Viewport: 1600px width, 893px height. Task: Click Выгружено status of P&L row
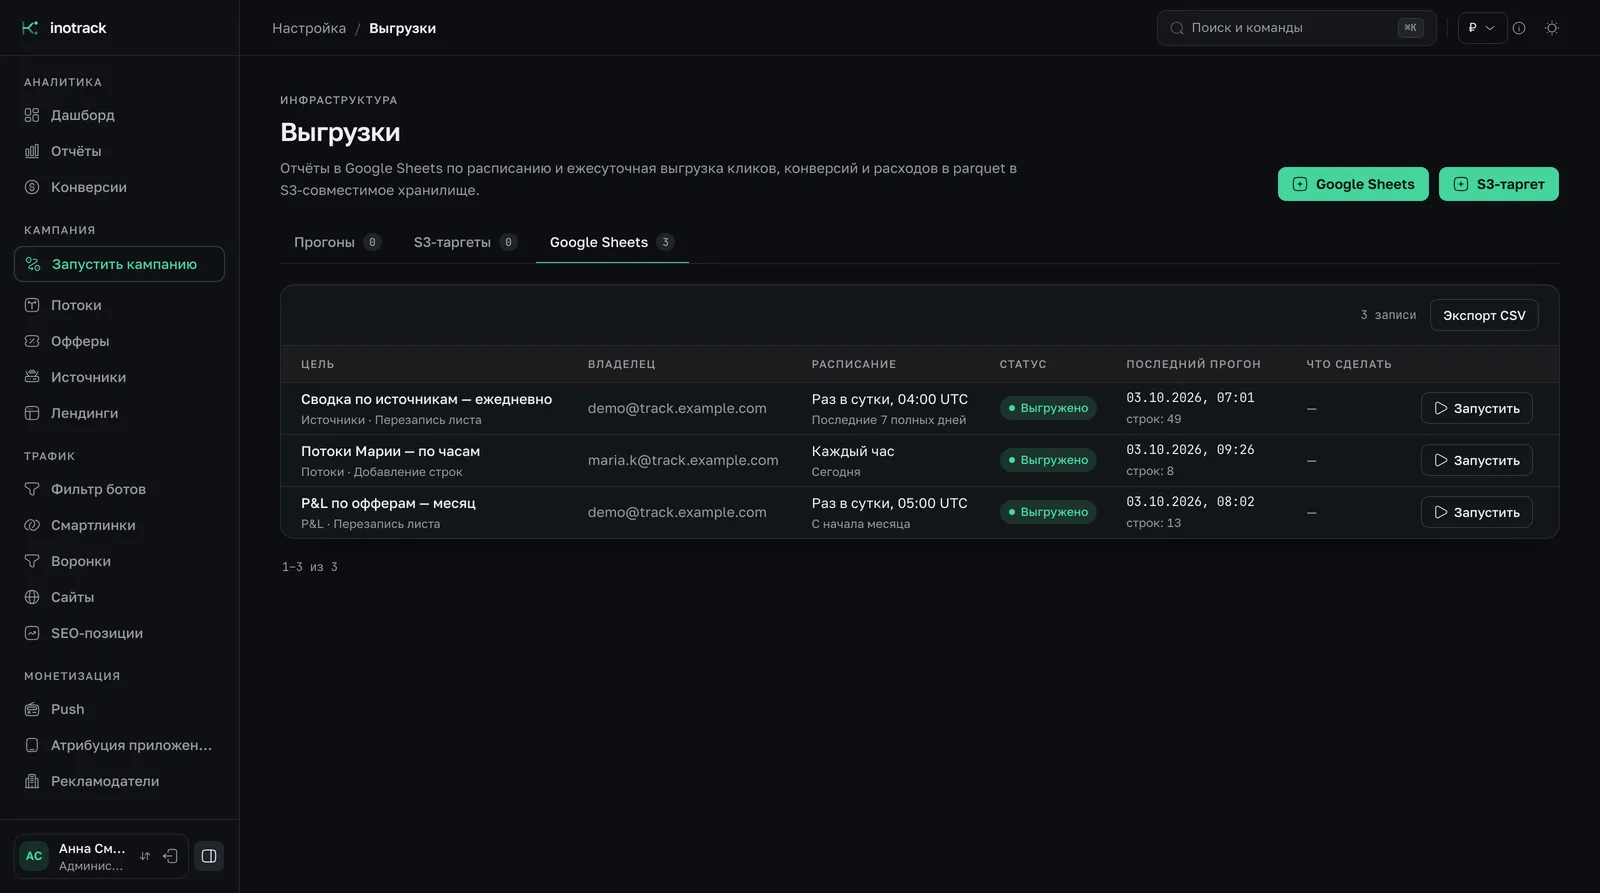click(x=1048, y=512)
